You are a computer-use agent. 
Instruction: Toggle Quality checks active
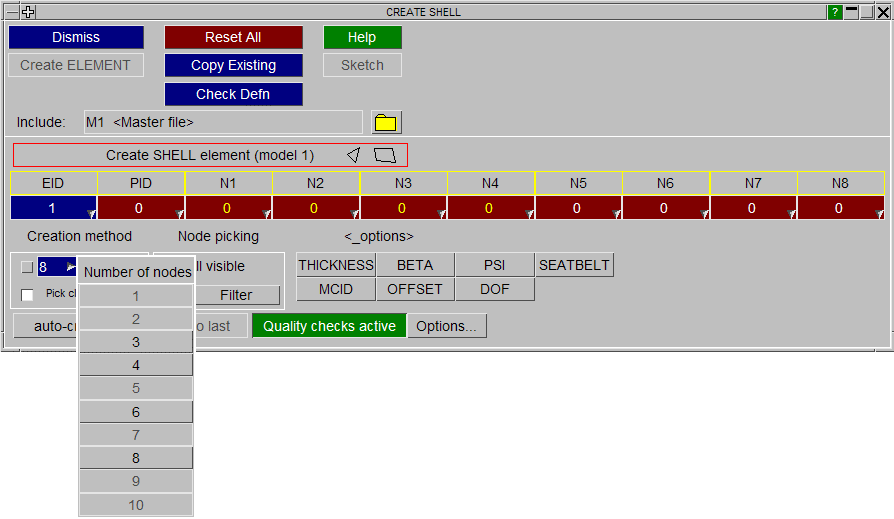coord(329,326)
